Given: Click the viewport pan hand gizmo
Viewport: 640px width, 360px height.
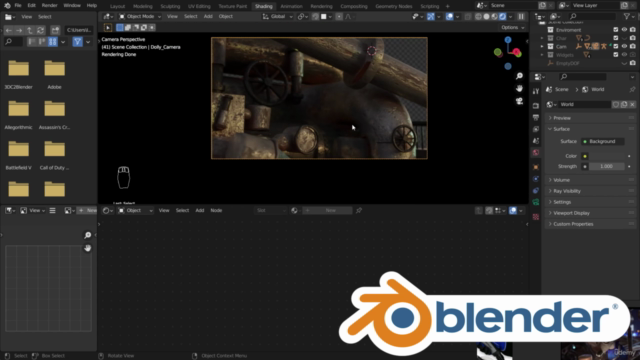Looking at the screenshot, I should 519,88.
